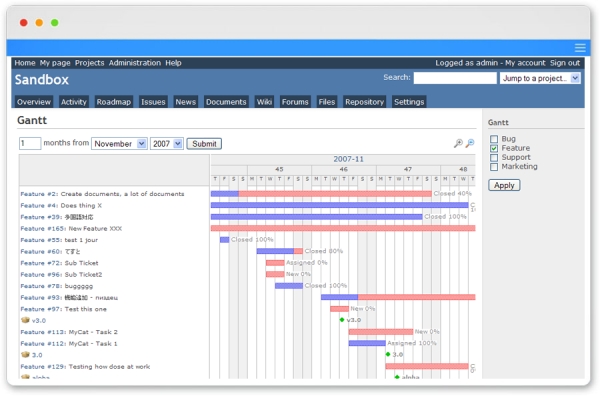The width and height of the screenshot is (600, 396).
Task: Click the 2007-11 month header link
Action: [348, 159]
